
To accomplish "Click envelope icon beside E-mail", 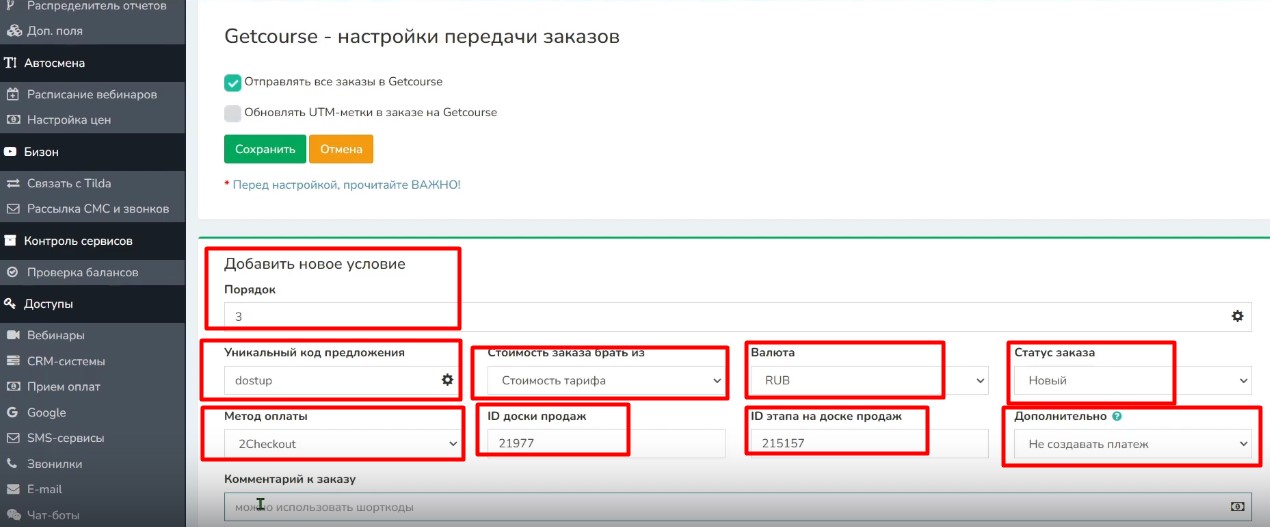I will [13, 489].
